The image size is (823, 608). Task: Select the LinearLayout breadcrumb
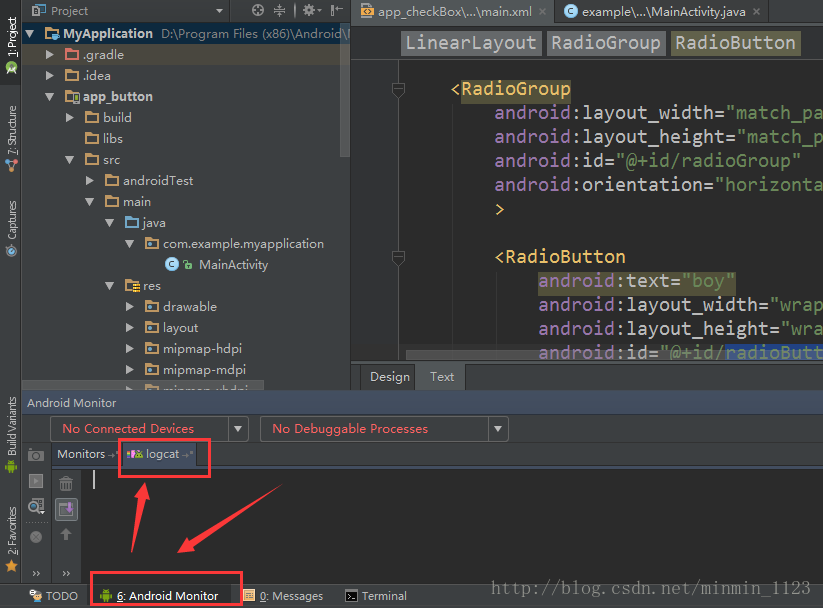471,43
